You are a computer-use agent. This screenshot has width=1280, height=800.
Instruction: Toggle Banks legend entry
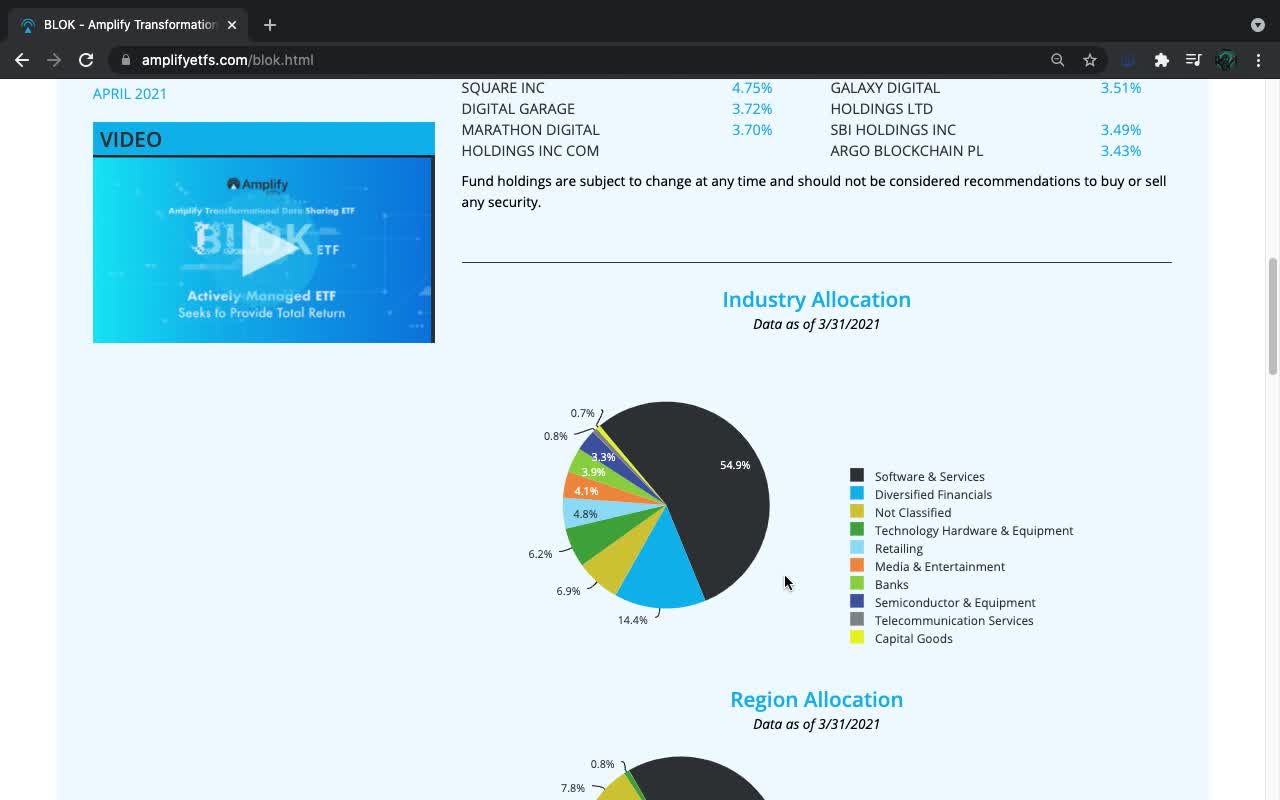pos(879,584)
